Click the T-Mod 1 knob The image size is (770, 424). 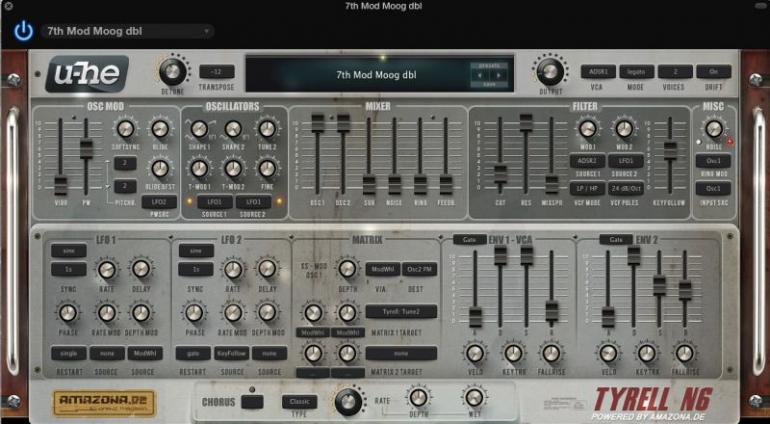click(x=199, y=169)
